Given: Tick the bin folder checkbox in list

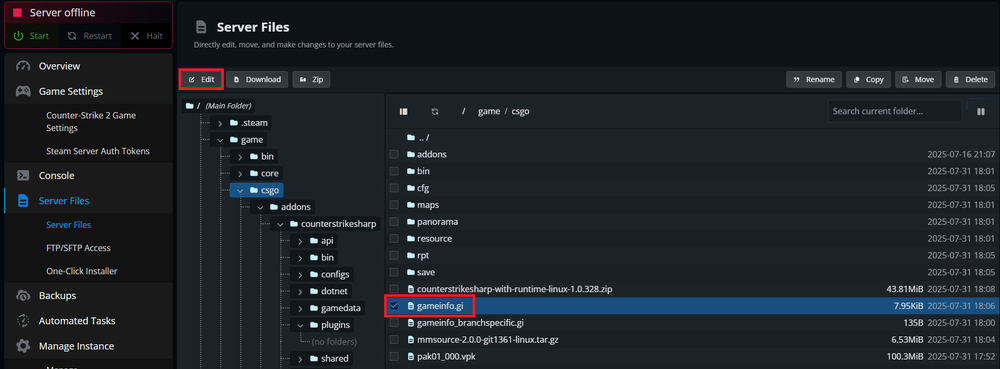Looking at the screenshot, I should (x=394, y=171).
